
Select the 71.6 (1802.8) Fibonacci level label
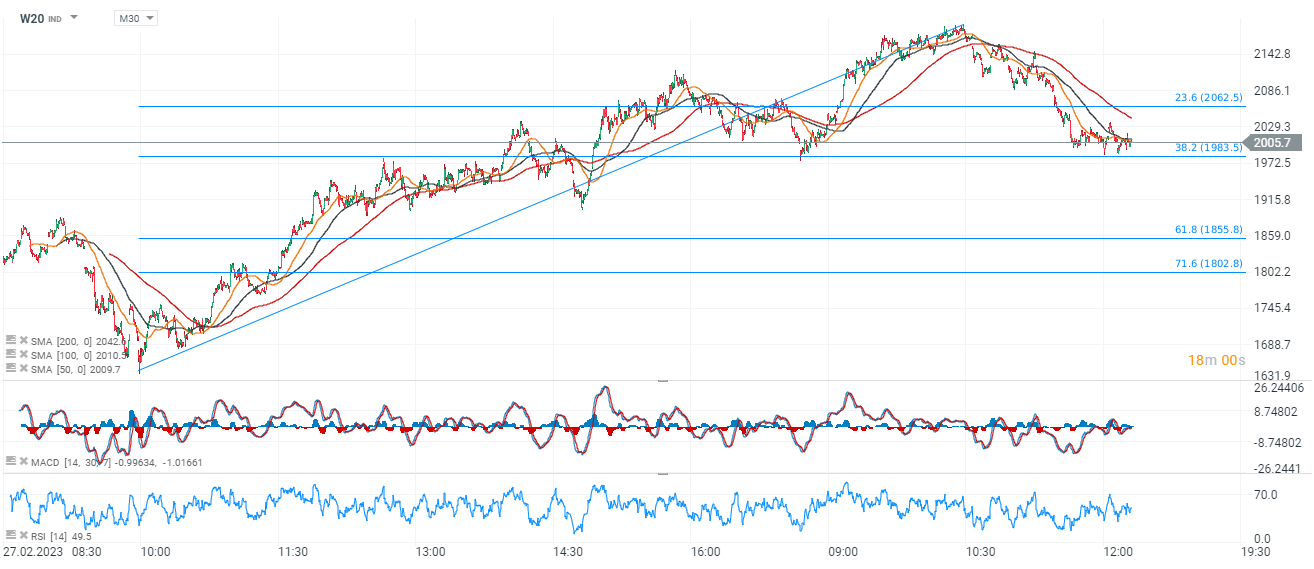1207,263
